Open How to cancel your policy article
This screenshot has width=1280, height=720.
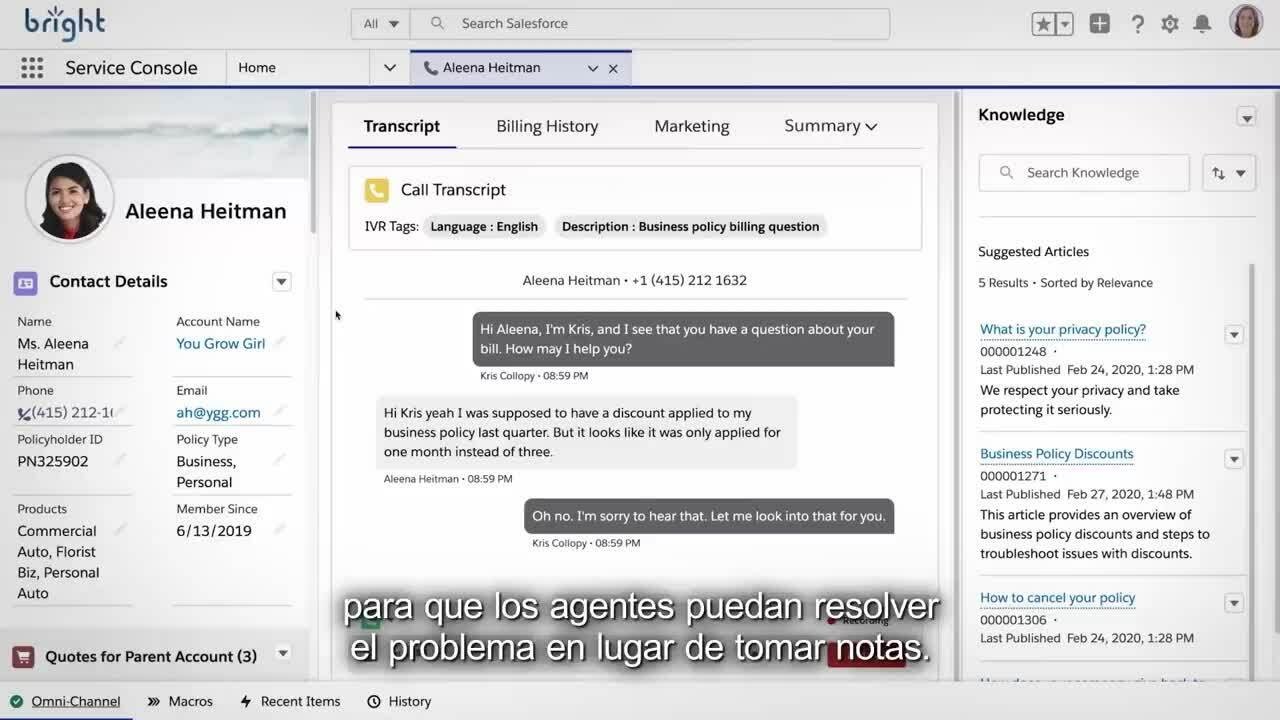pyautogui.click(x=1058, y=598)
